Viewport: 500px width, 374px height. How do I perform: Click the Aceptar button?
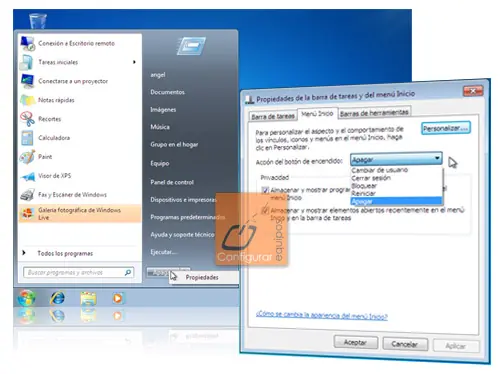pos(356,342)
